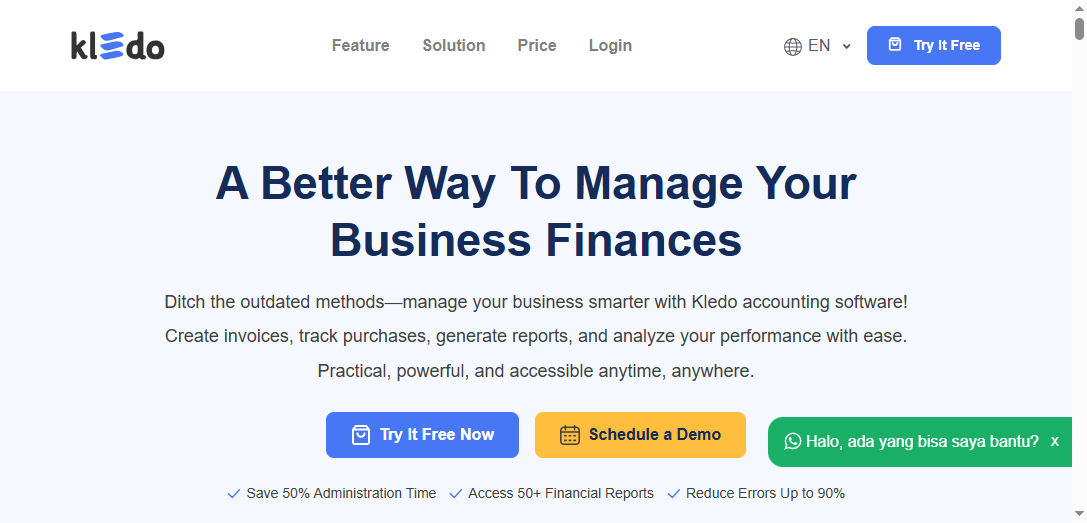Open the Solution menu
Viewport: 1087px width, 523px height.
[x=454, y=45]
